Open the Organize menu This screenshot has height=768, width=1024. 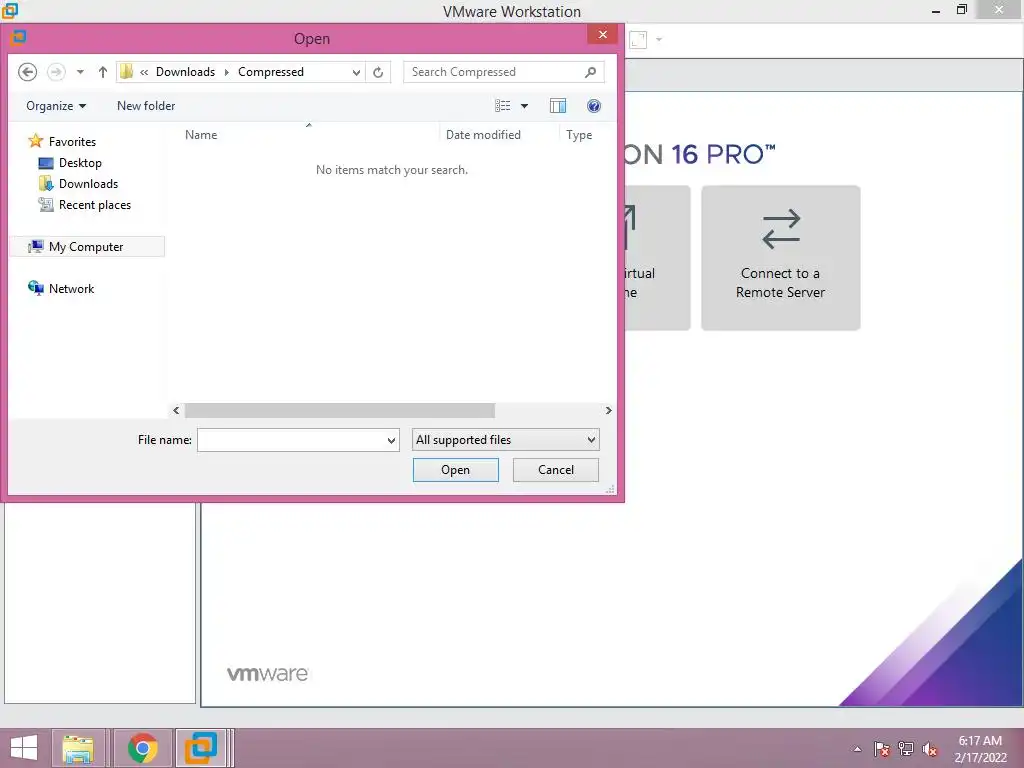click(56, 106)
